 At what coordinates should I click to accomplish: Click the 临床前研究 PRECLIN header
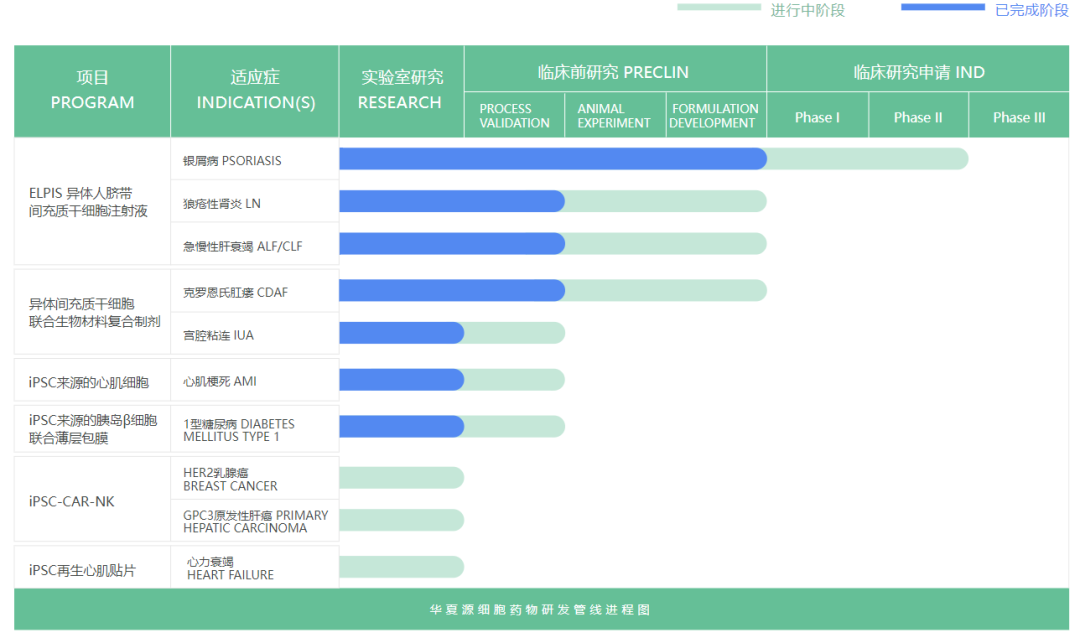tap(614, 72)
